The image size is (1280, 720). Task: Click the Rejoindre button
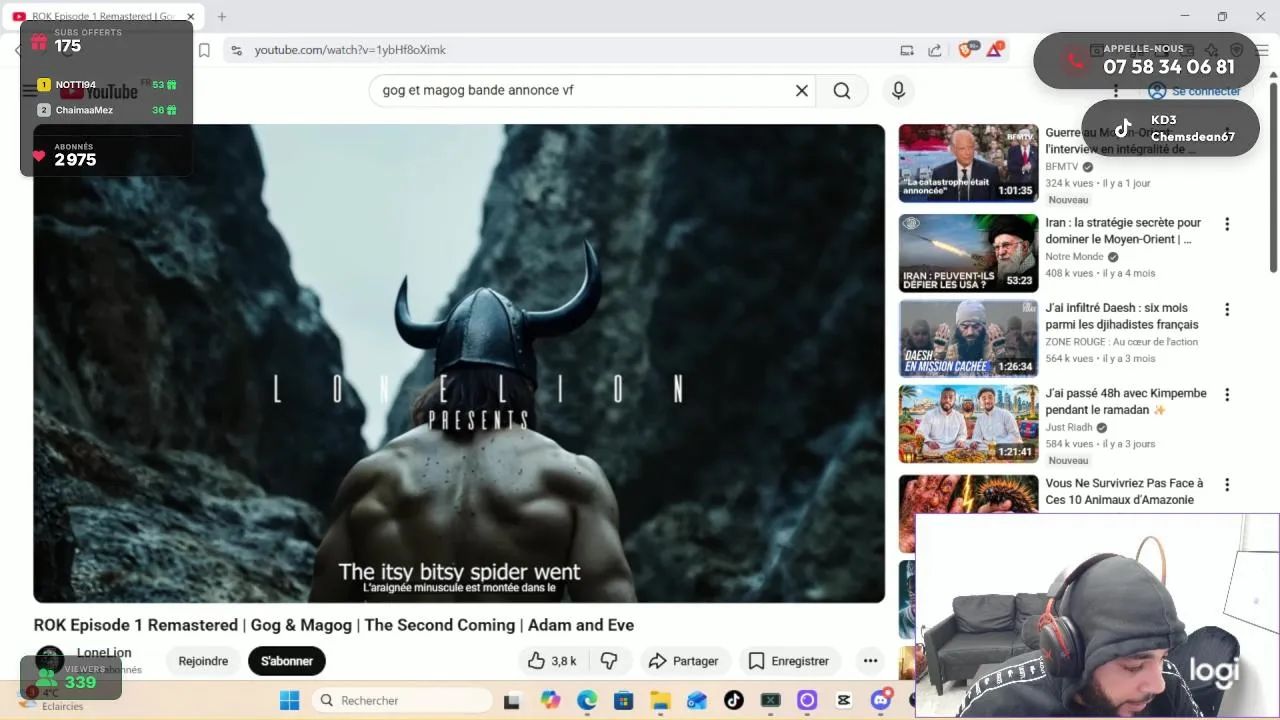203,661
